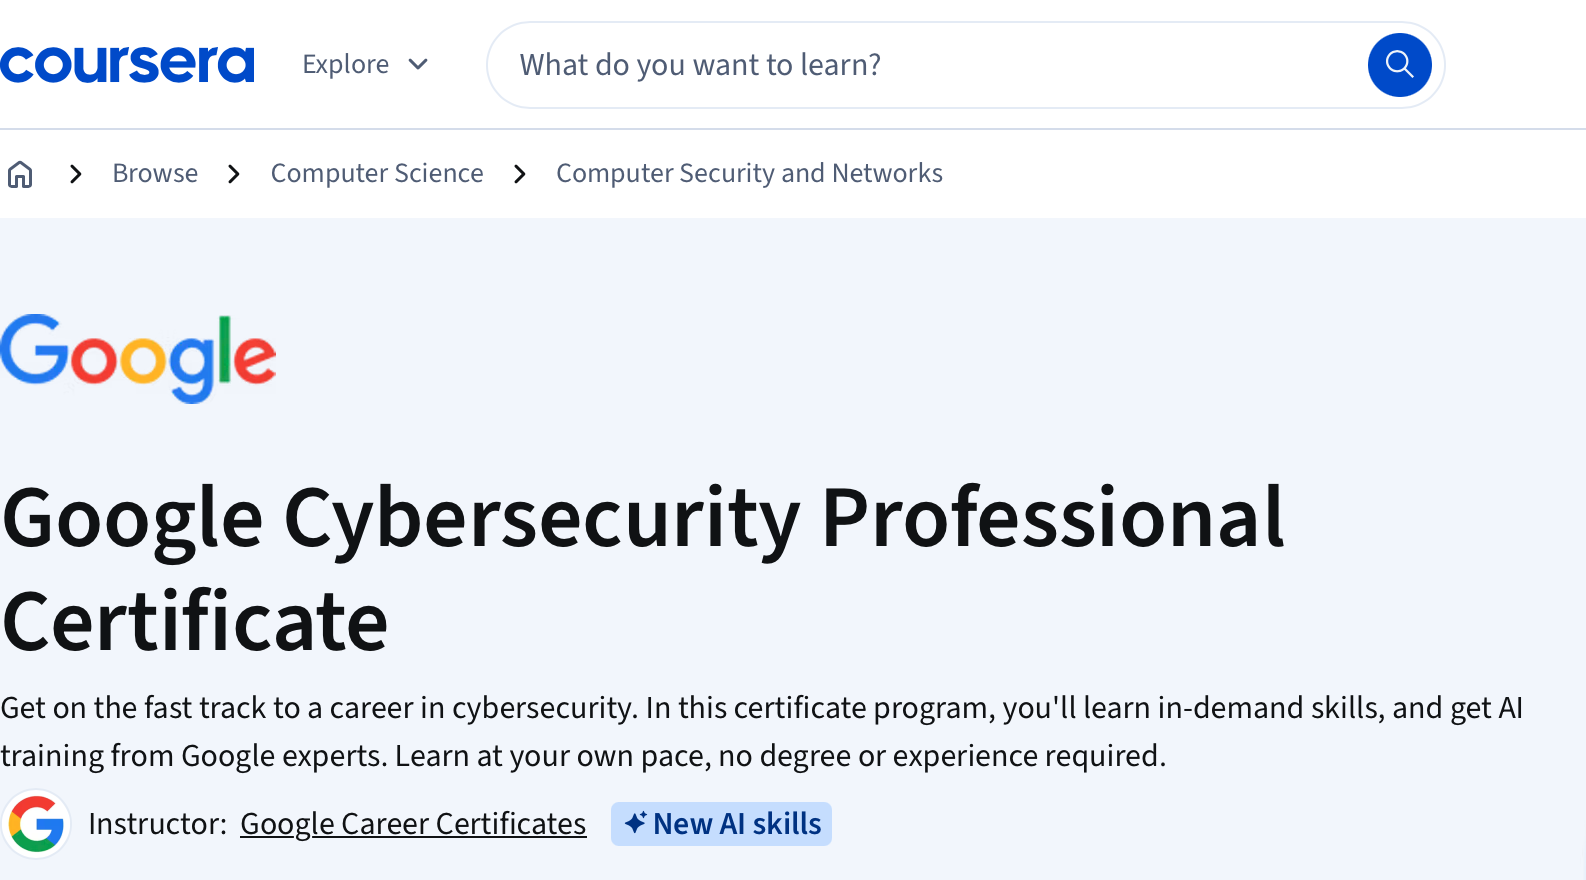Click the chevron after the home icon

[75, 173]
